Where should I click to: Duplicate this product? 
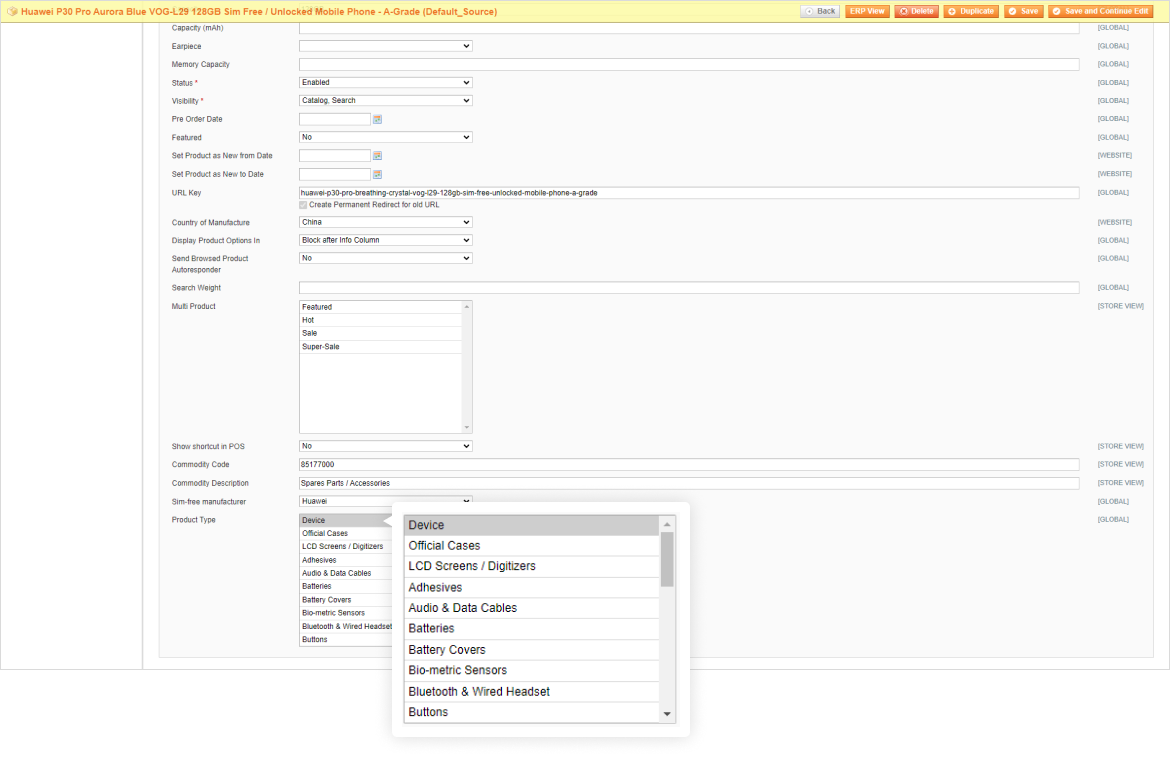(x=971, y=11)
